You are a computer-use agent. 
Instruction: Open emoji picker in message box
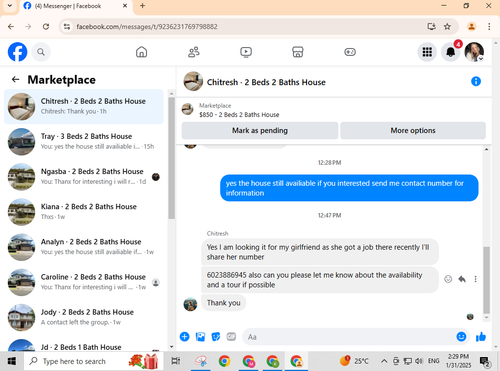point(461,337)
